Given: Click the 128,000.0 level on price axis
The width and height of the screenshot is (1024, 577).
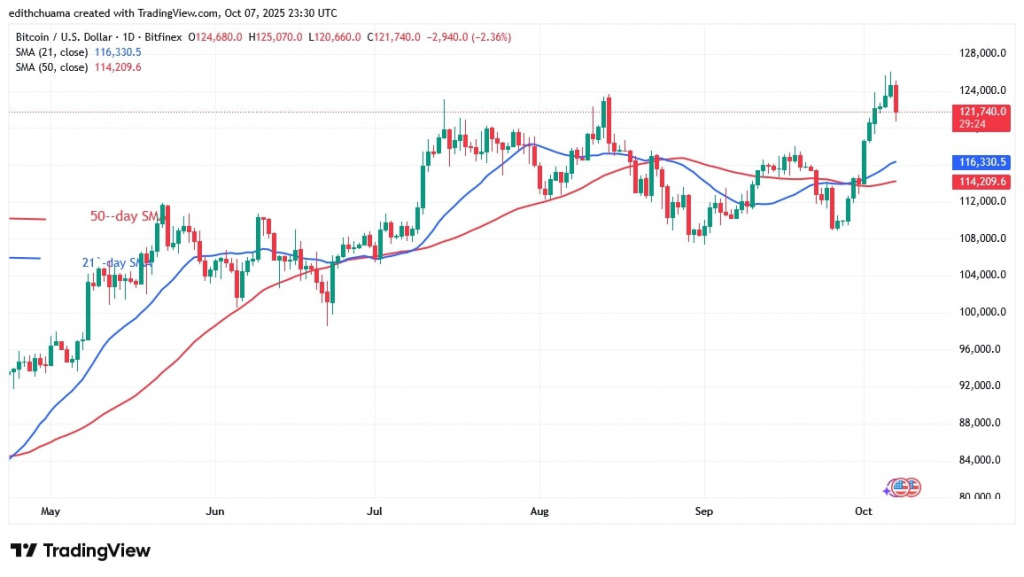Looking at the screenshot, I should 981,54.
